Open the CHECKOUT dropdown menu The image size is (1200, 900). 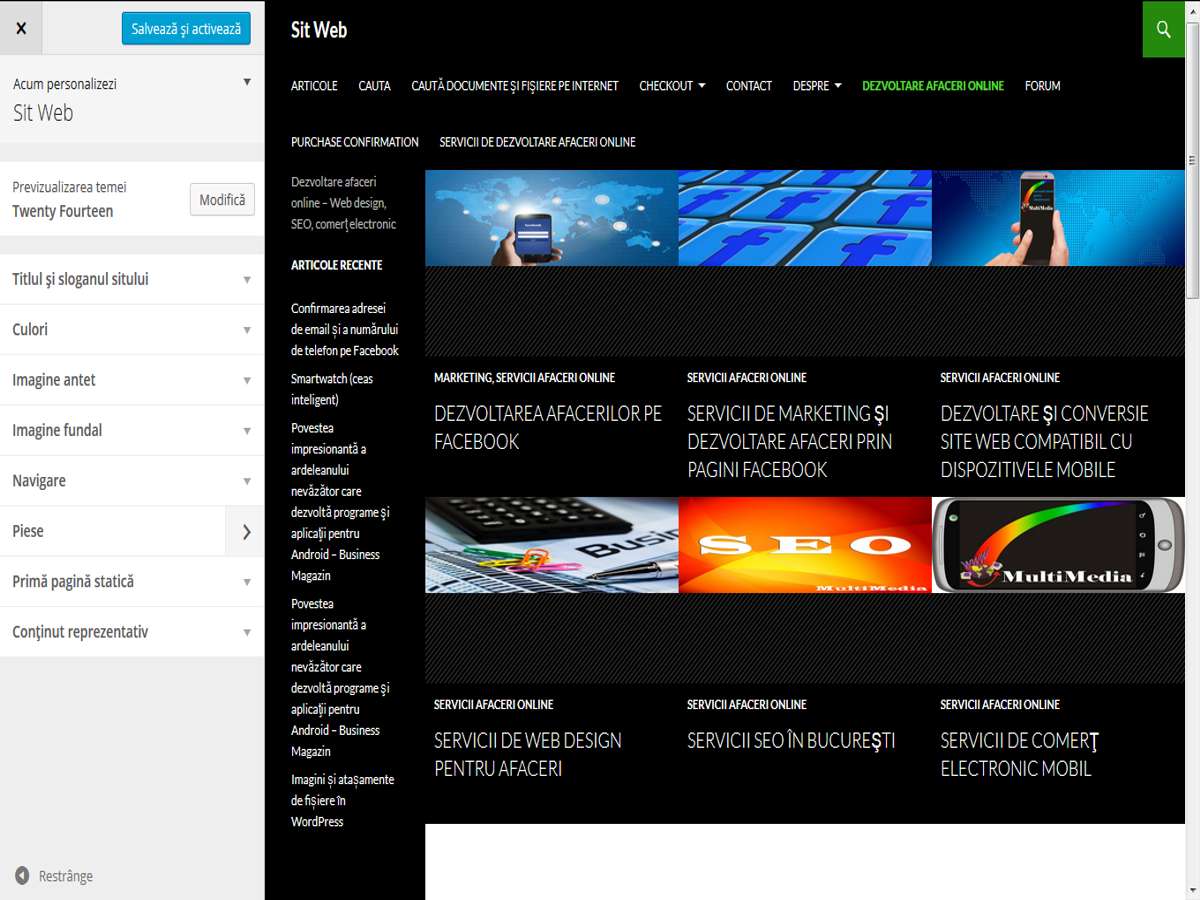coord(672,86)
